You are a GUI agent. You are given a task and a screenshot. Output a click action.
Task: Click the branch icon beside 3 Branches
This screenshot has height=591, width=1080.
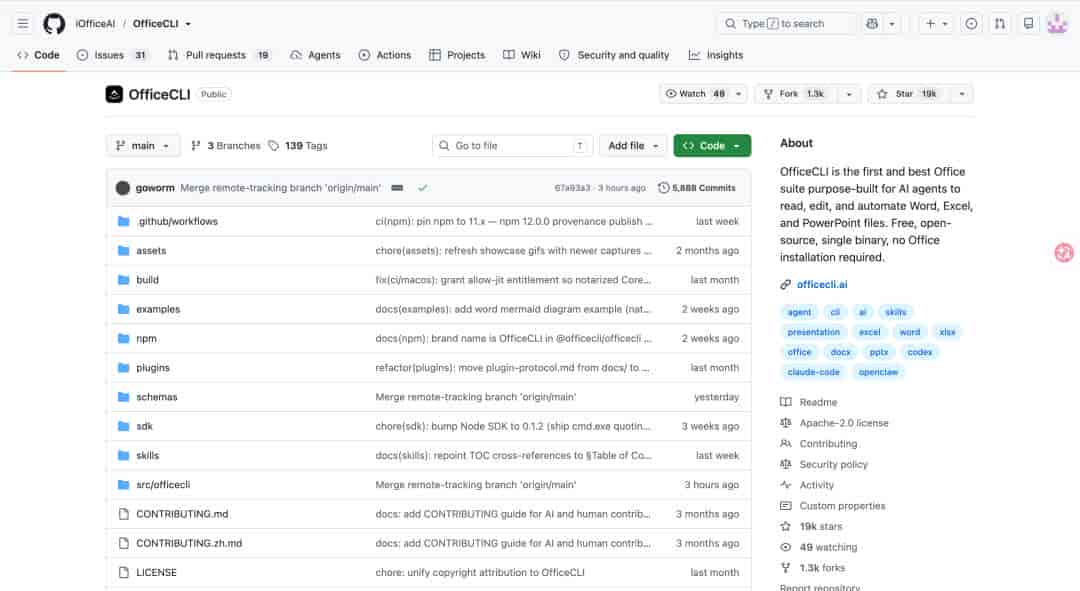tap(196, 146)
